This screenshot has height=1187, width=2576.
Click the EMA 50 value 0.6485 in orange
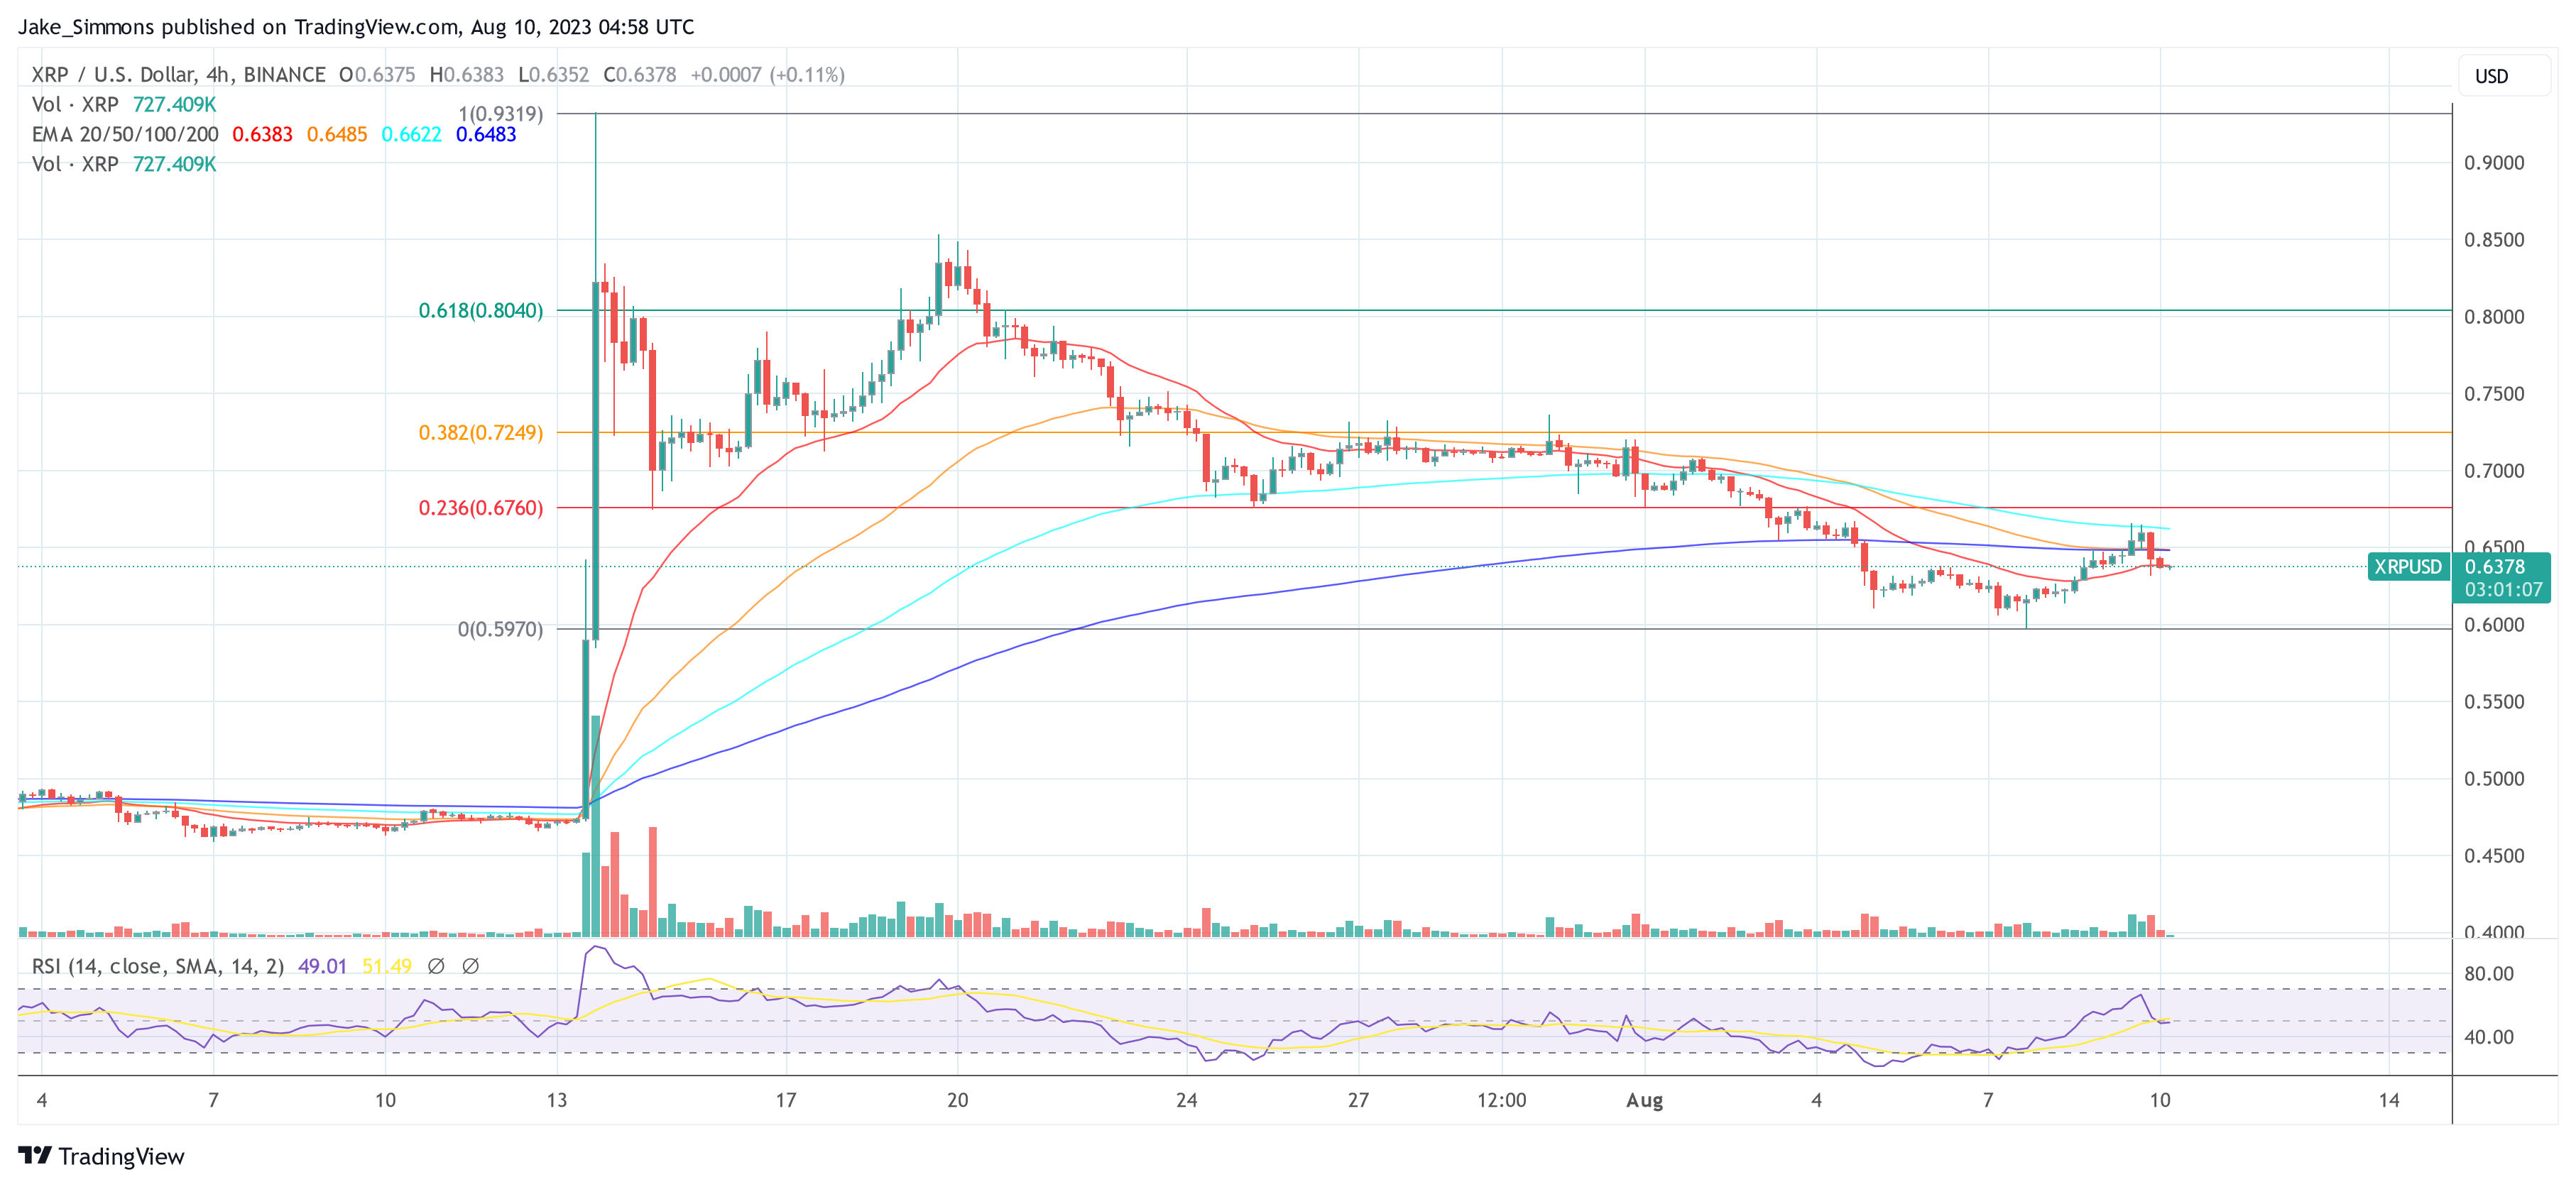point(337,135)
